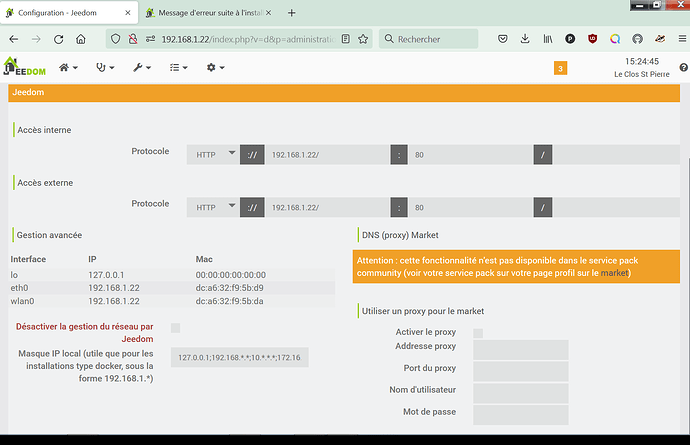Open the stethoscope Analysis menu
Image resolution: width=690 pixels, height=445 pixels.
pos(105,67)
